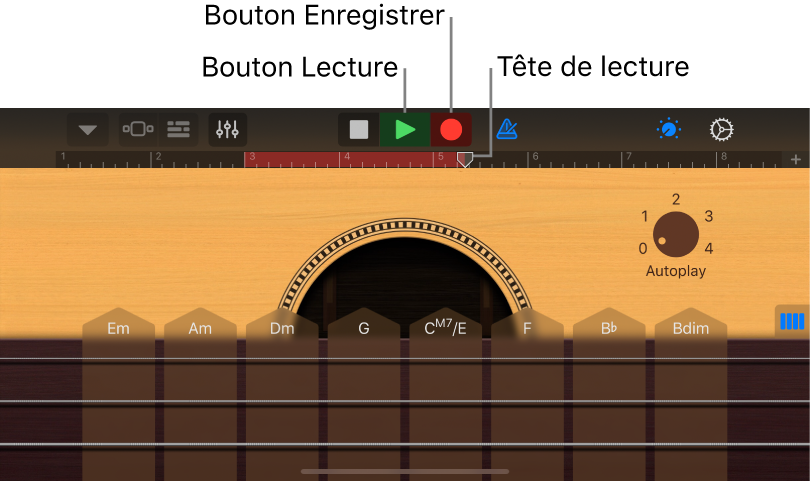The image size is (811, 481).
Task: Add song section with plus button
Action: tap(796, 159)
